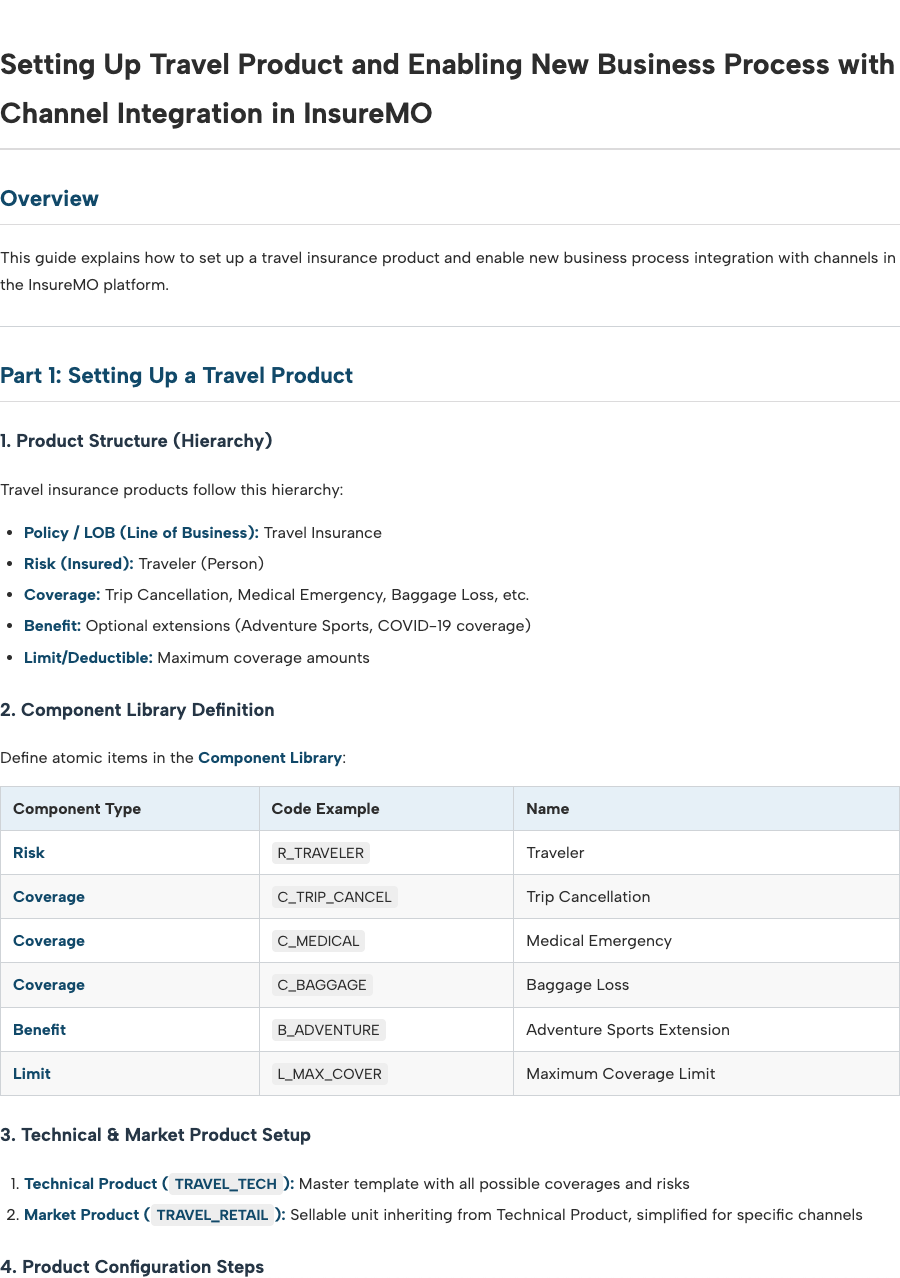Select the R_TRAVELER code cell

tap(321, 852)
